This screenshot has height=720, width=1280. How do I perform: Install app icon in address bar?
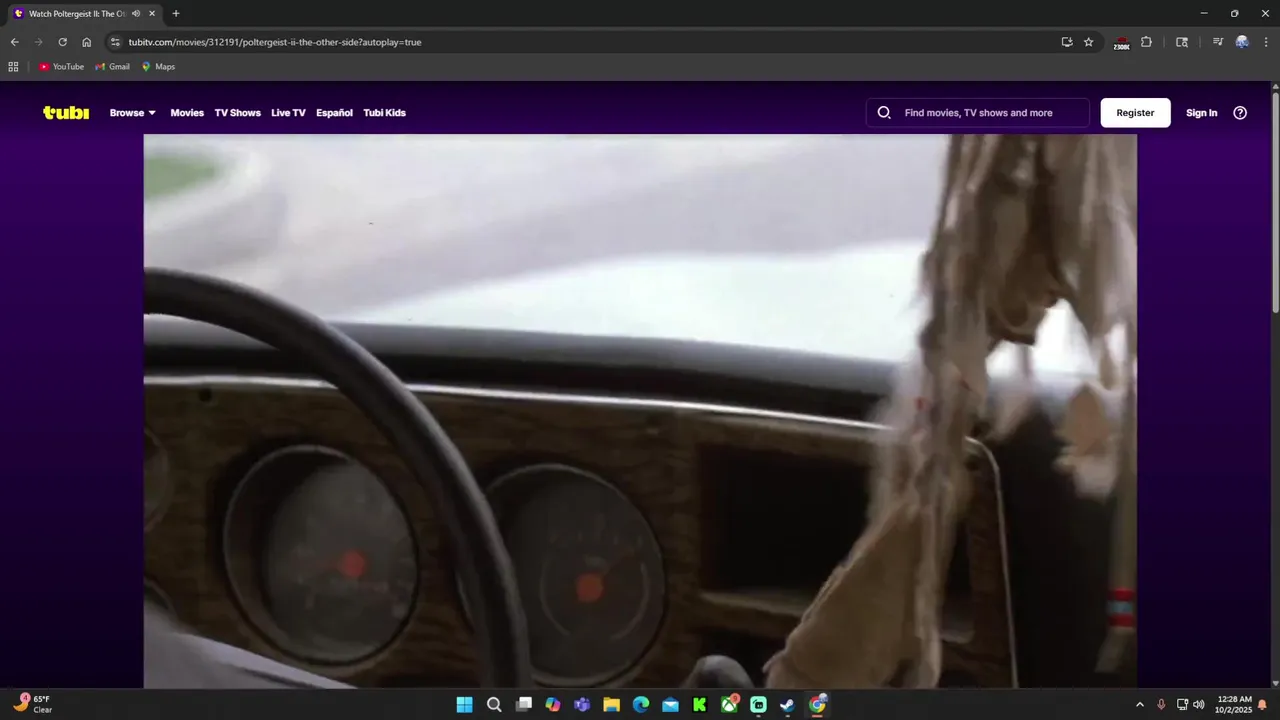pyautogui.click(x=1067, y=42)
